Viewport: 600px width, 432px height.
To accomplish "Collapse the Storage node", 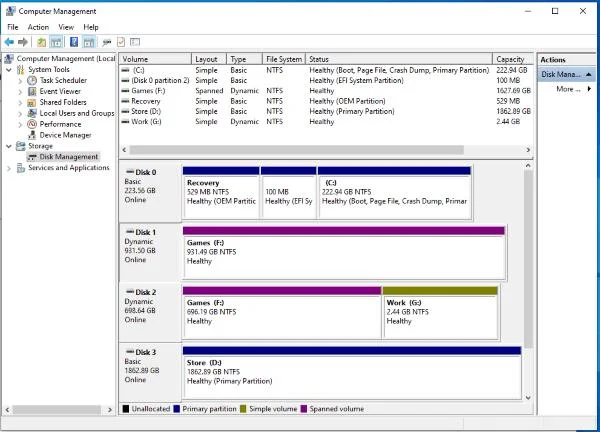I will 9,146.
